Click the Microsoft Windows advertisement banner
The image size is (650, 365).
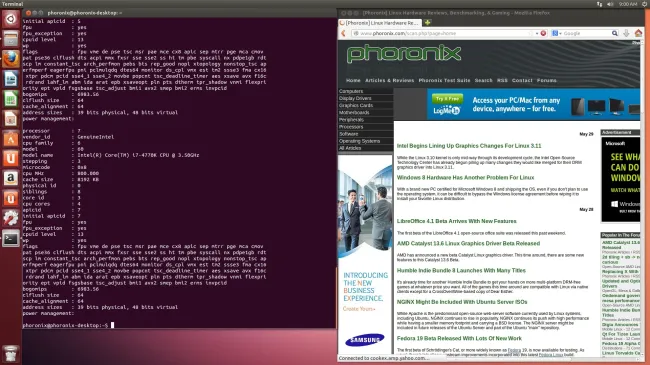(621, 179)
